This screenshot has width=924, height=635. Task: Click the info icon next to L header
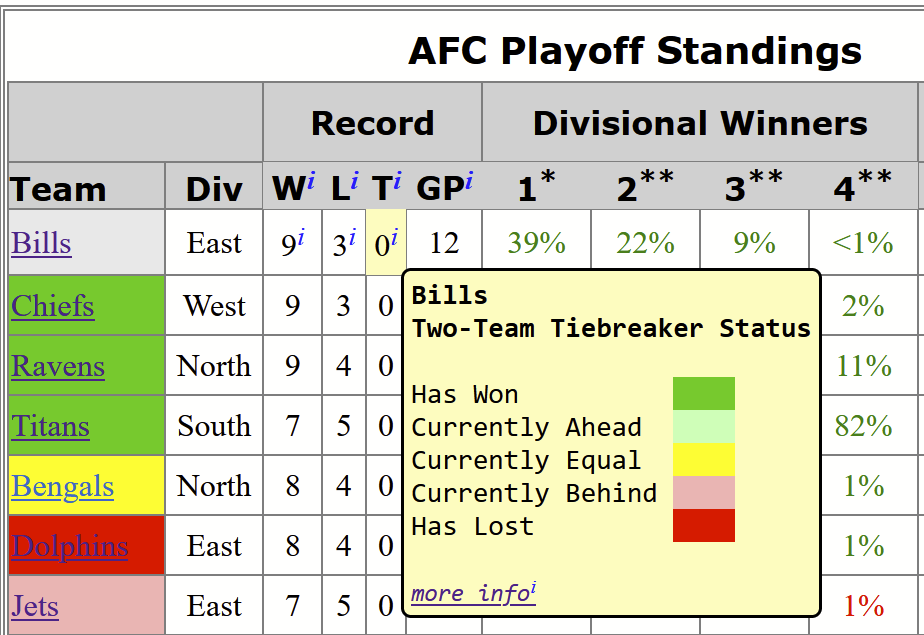coord(354,179)
